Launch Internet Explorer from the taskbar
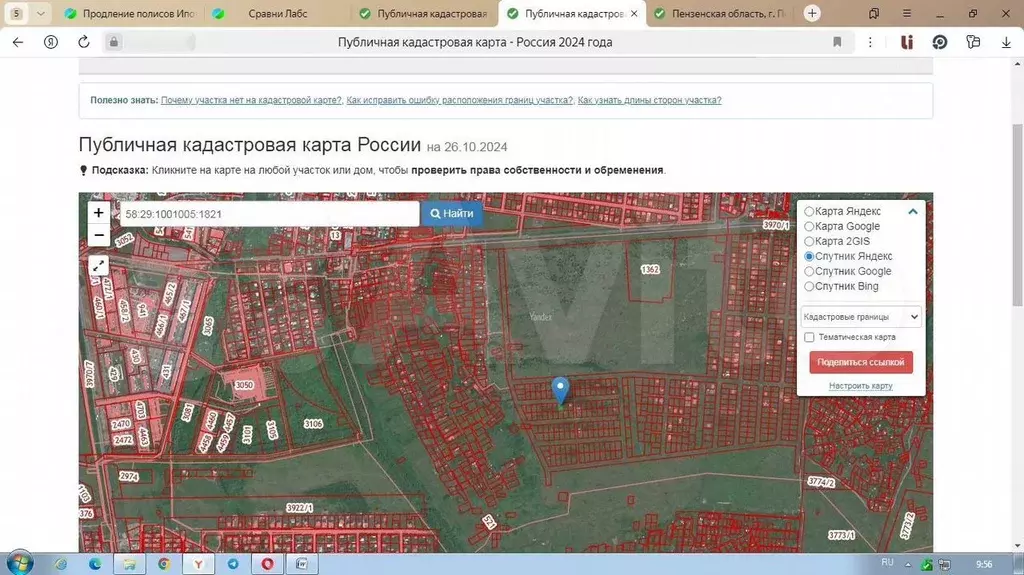 61,564
